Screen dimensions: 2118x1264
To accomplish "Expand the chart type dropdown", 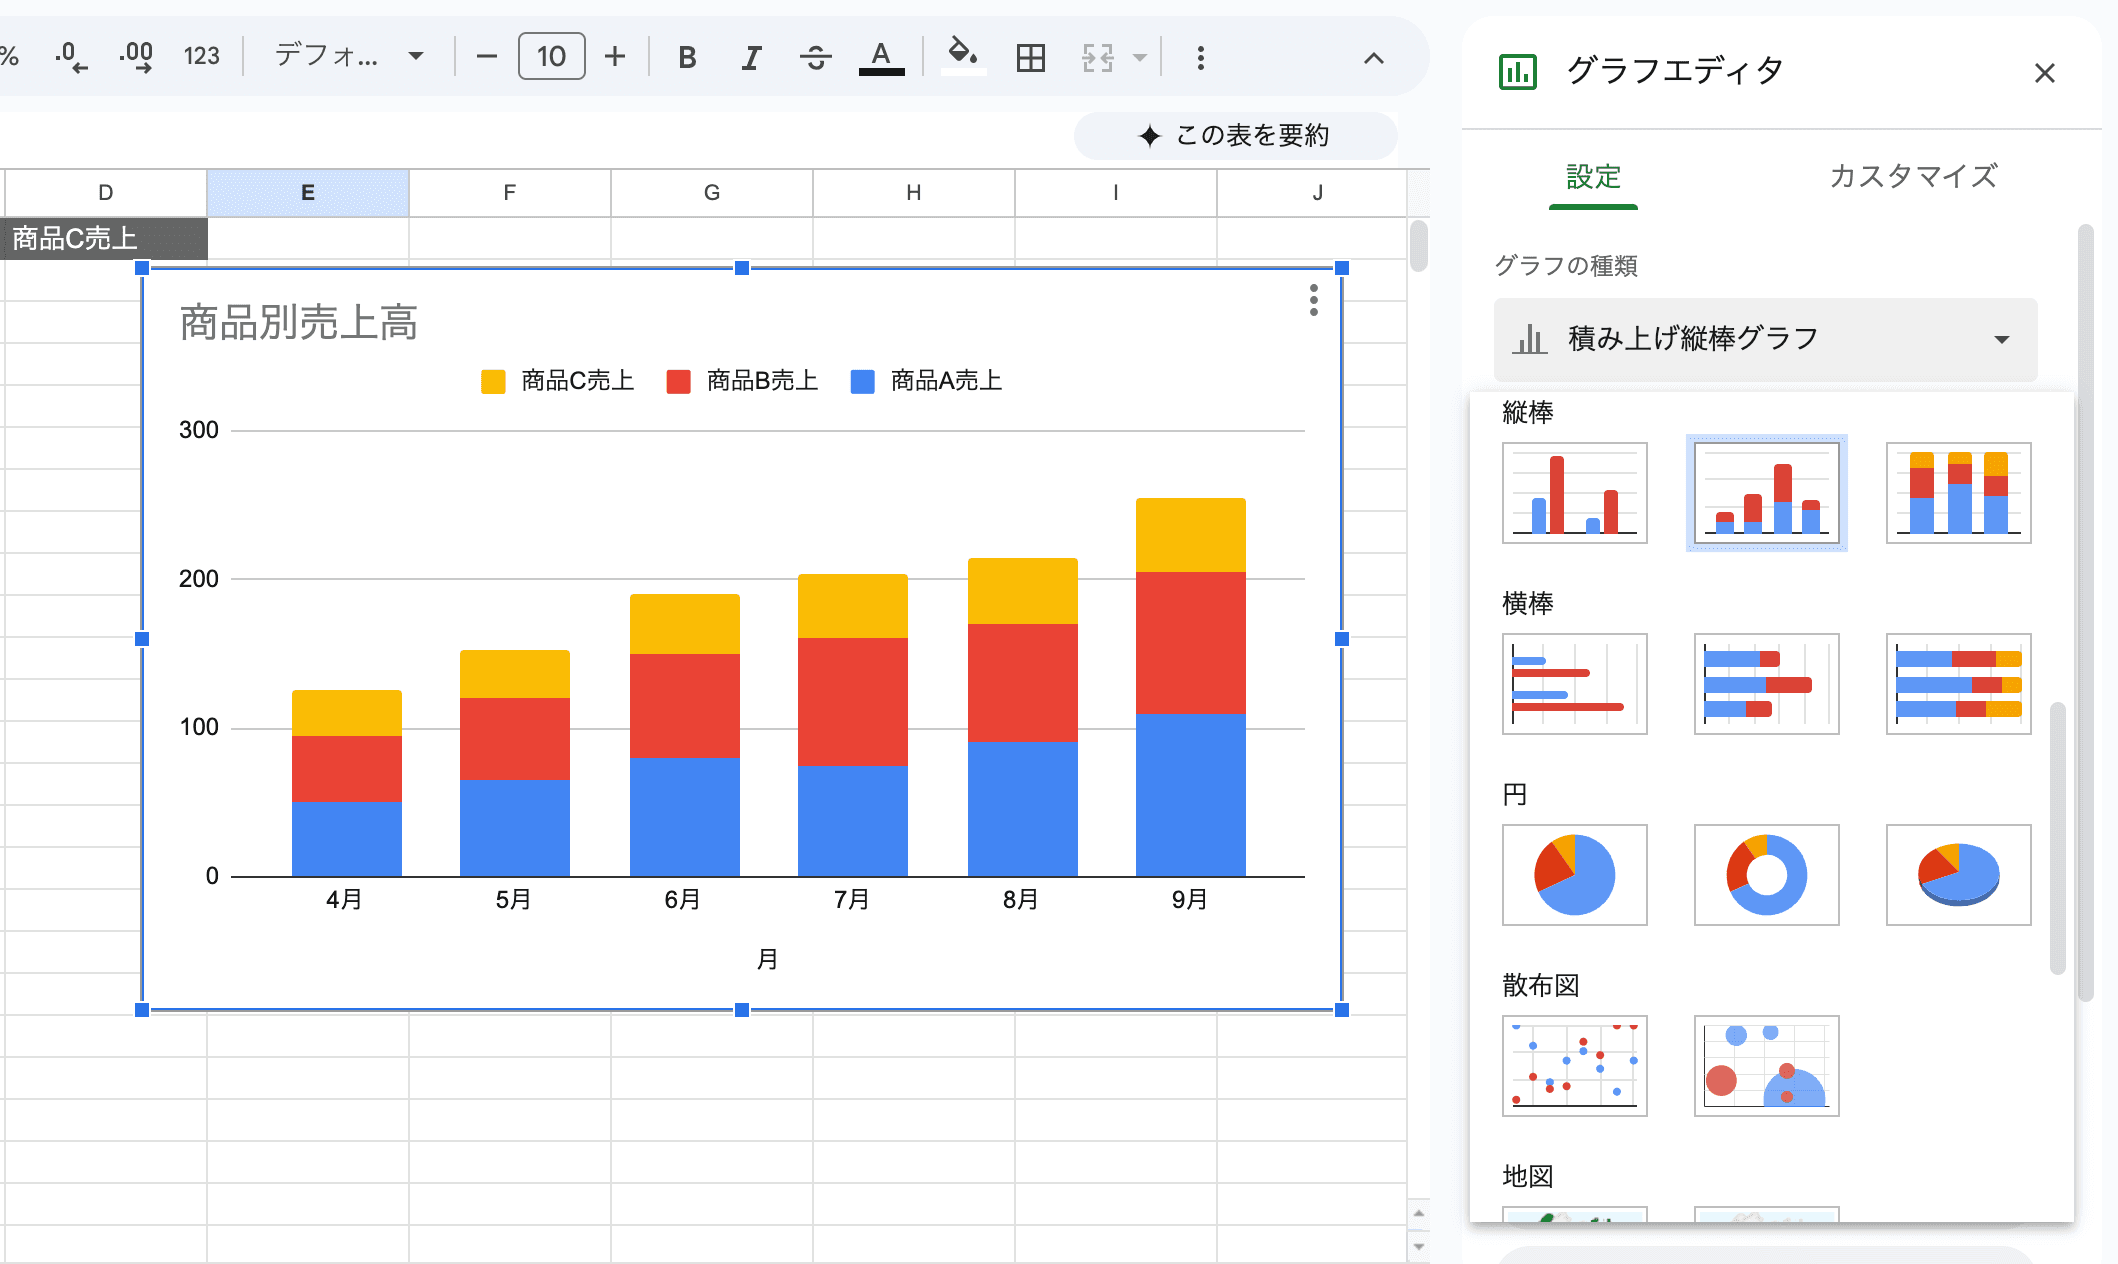I will pos(1765,339).
